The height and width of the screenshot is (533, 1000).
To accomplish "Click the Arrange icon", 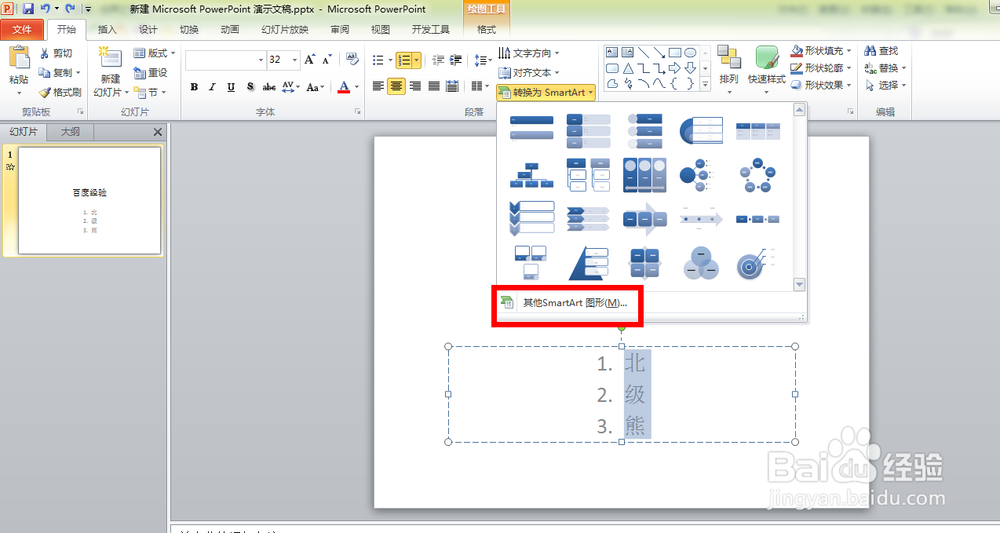I will coord(729,58).
